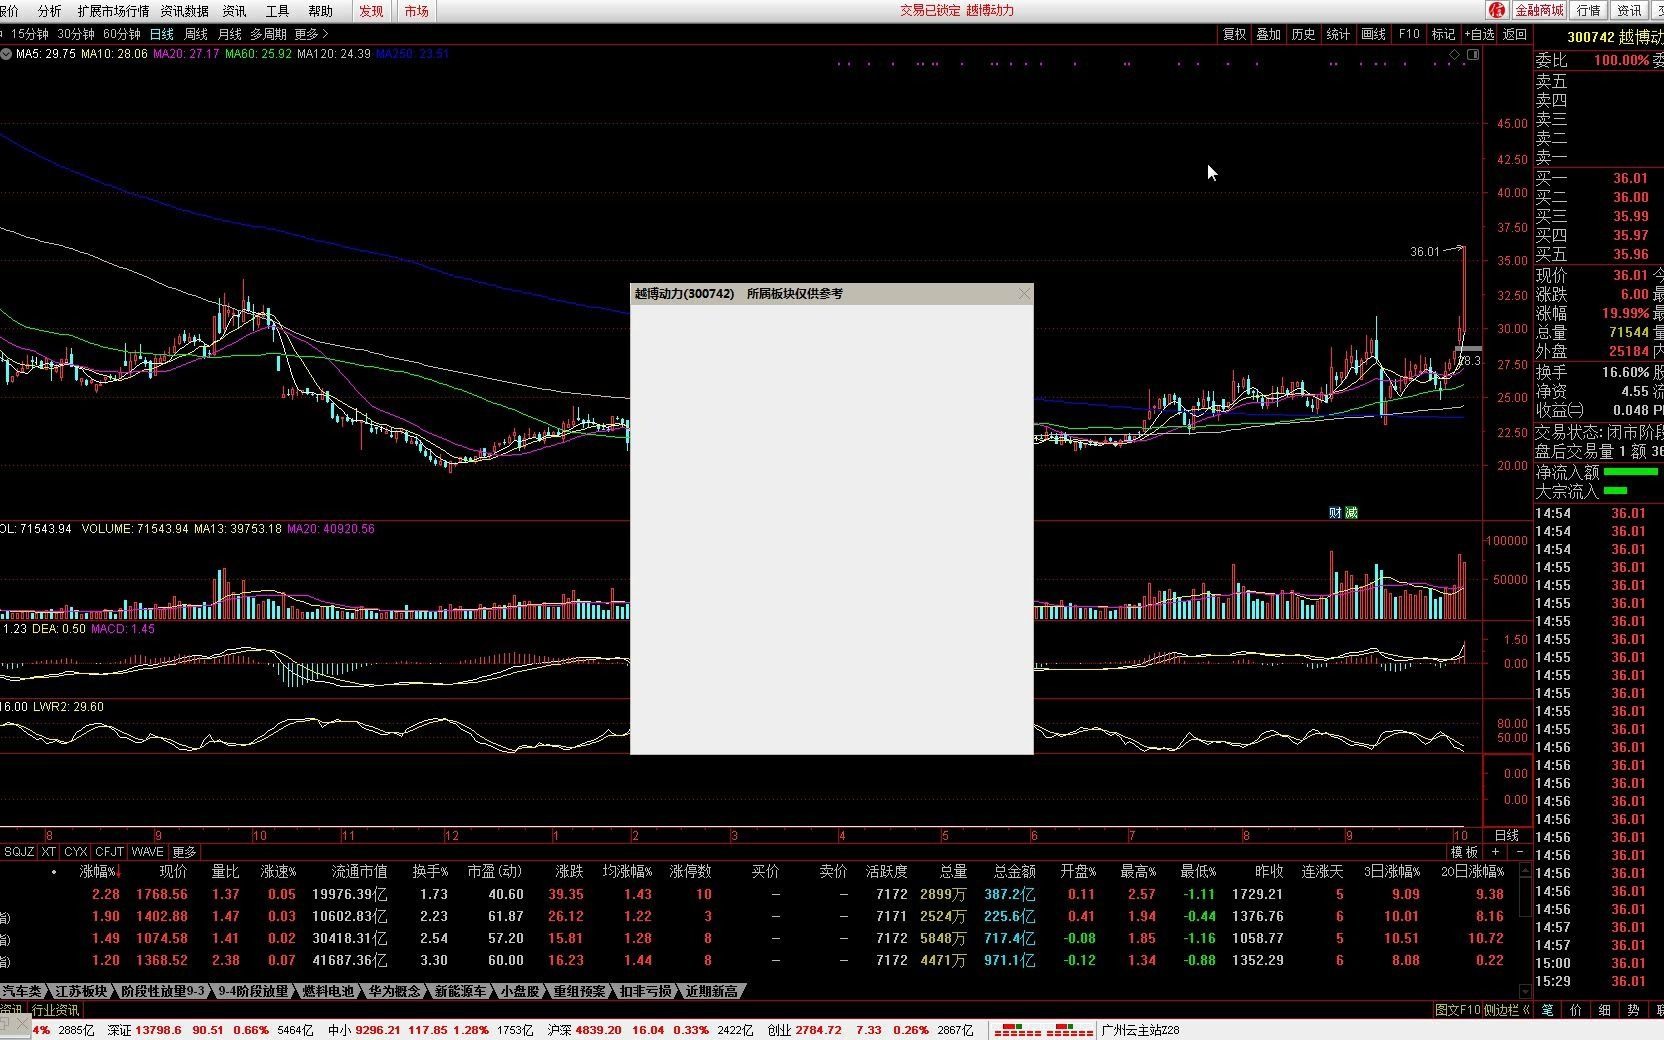Open the 工具 menu
The width and height of the screenshot is (1664, 1040).
277,11
